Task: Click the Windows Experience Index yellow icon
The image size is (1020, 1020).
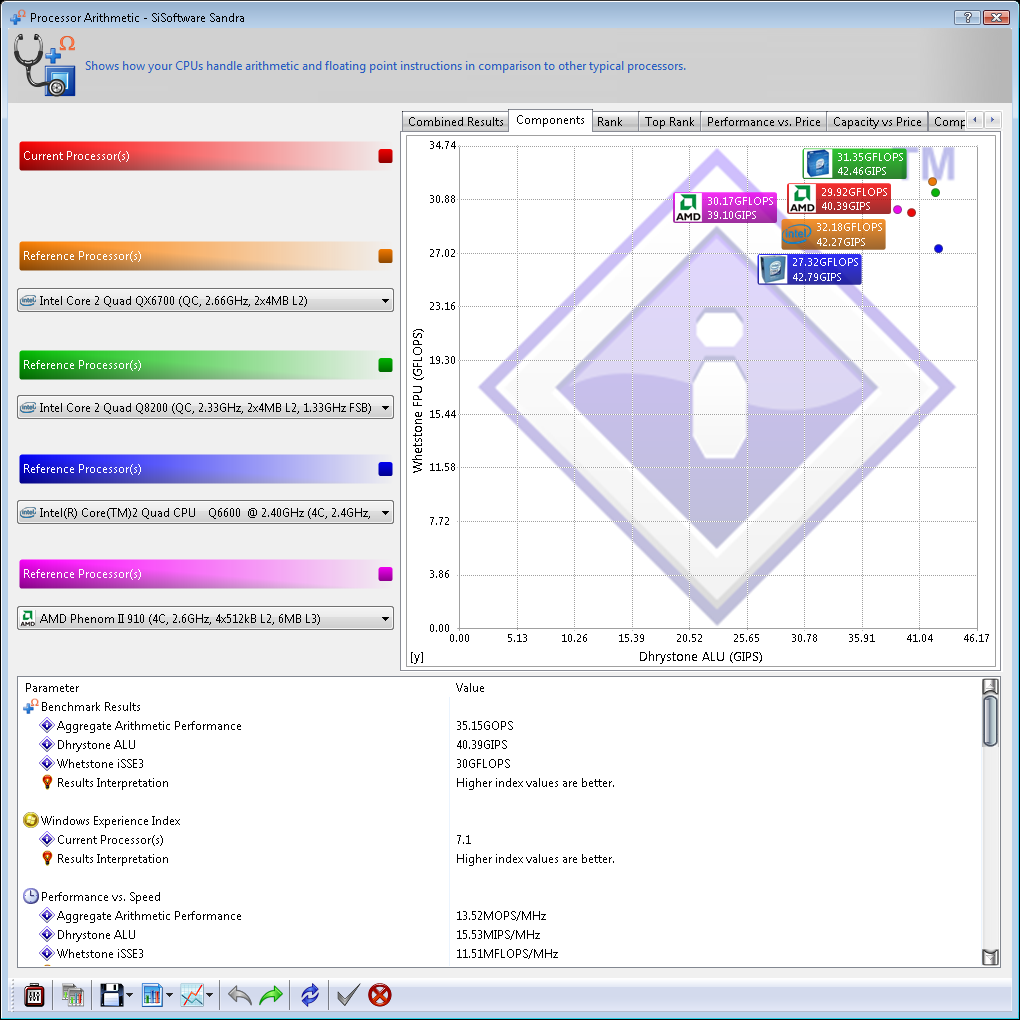Action: pyautogui.click(x=31, y=820)
